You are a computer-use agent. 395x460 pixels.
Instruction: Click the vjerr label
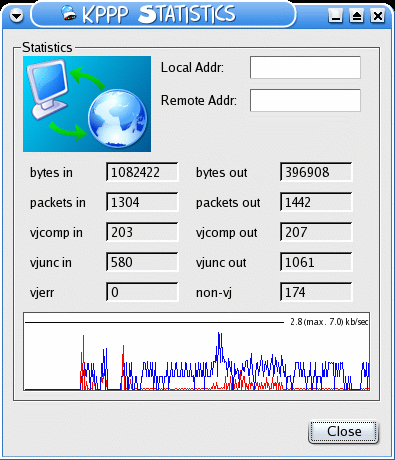tap(42, 293)
